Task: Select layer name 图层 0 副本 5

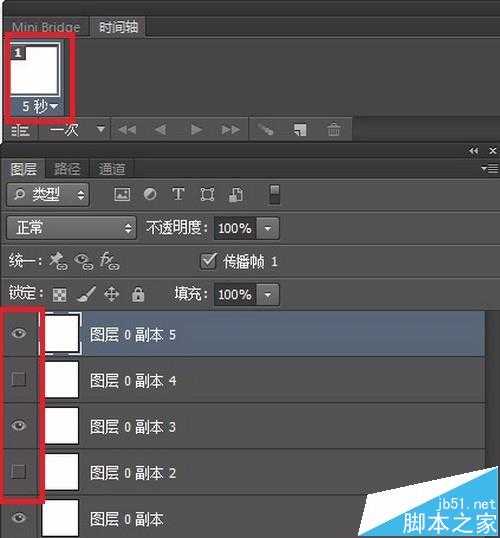Action: 133,335
